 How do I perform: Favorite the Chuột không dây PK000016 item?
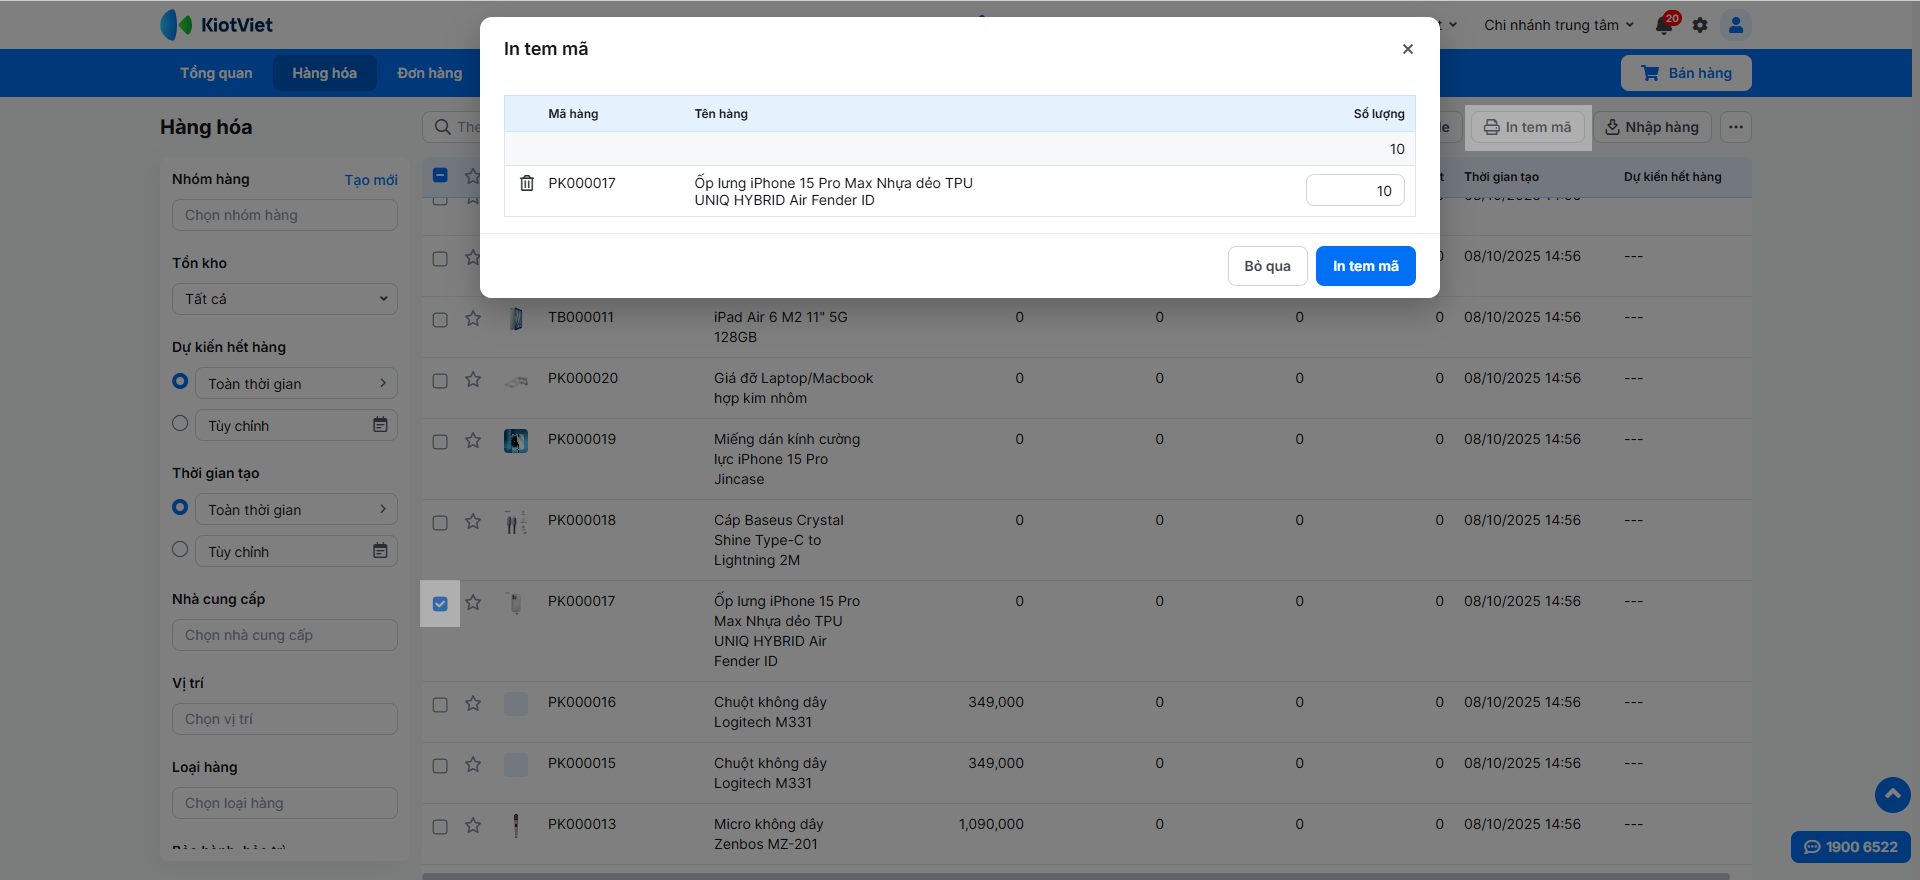coord(473,704)
